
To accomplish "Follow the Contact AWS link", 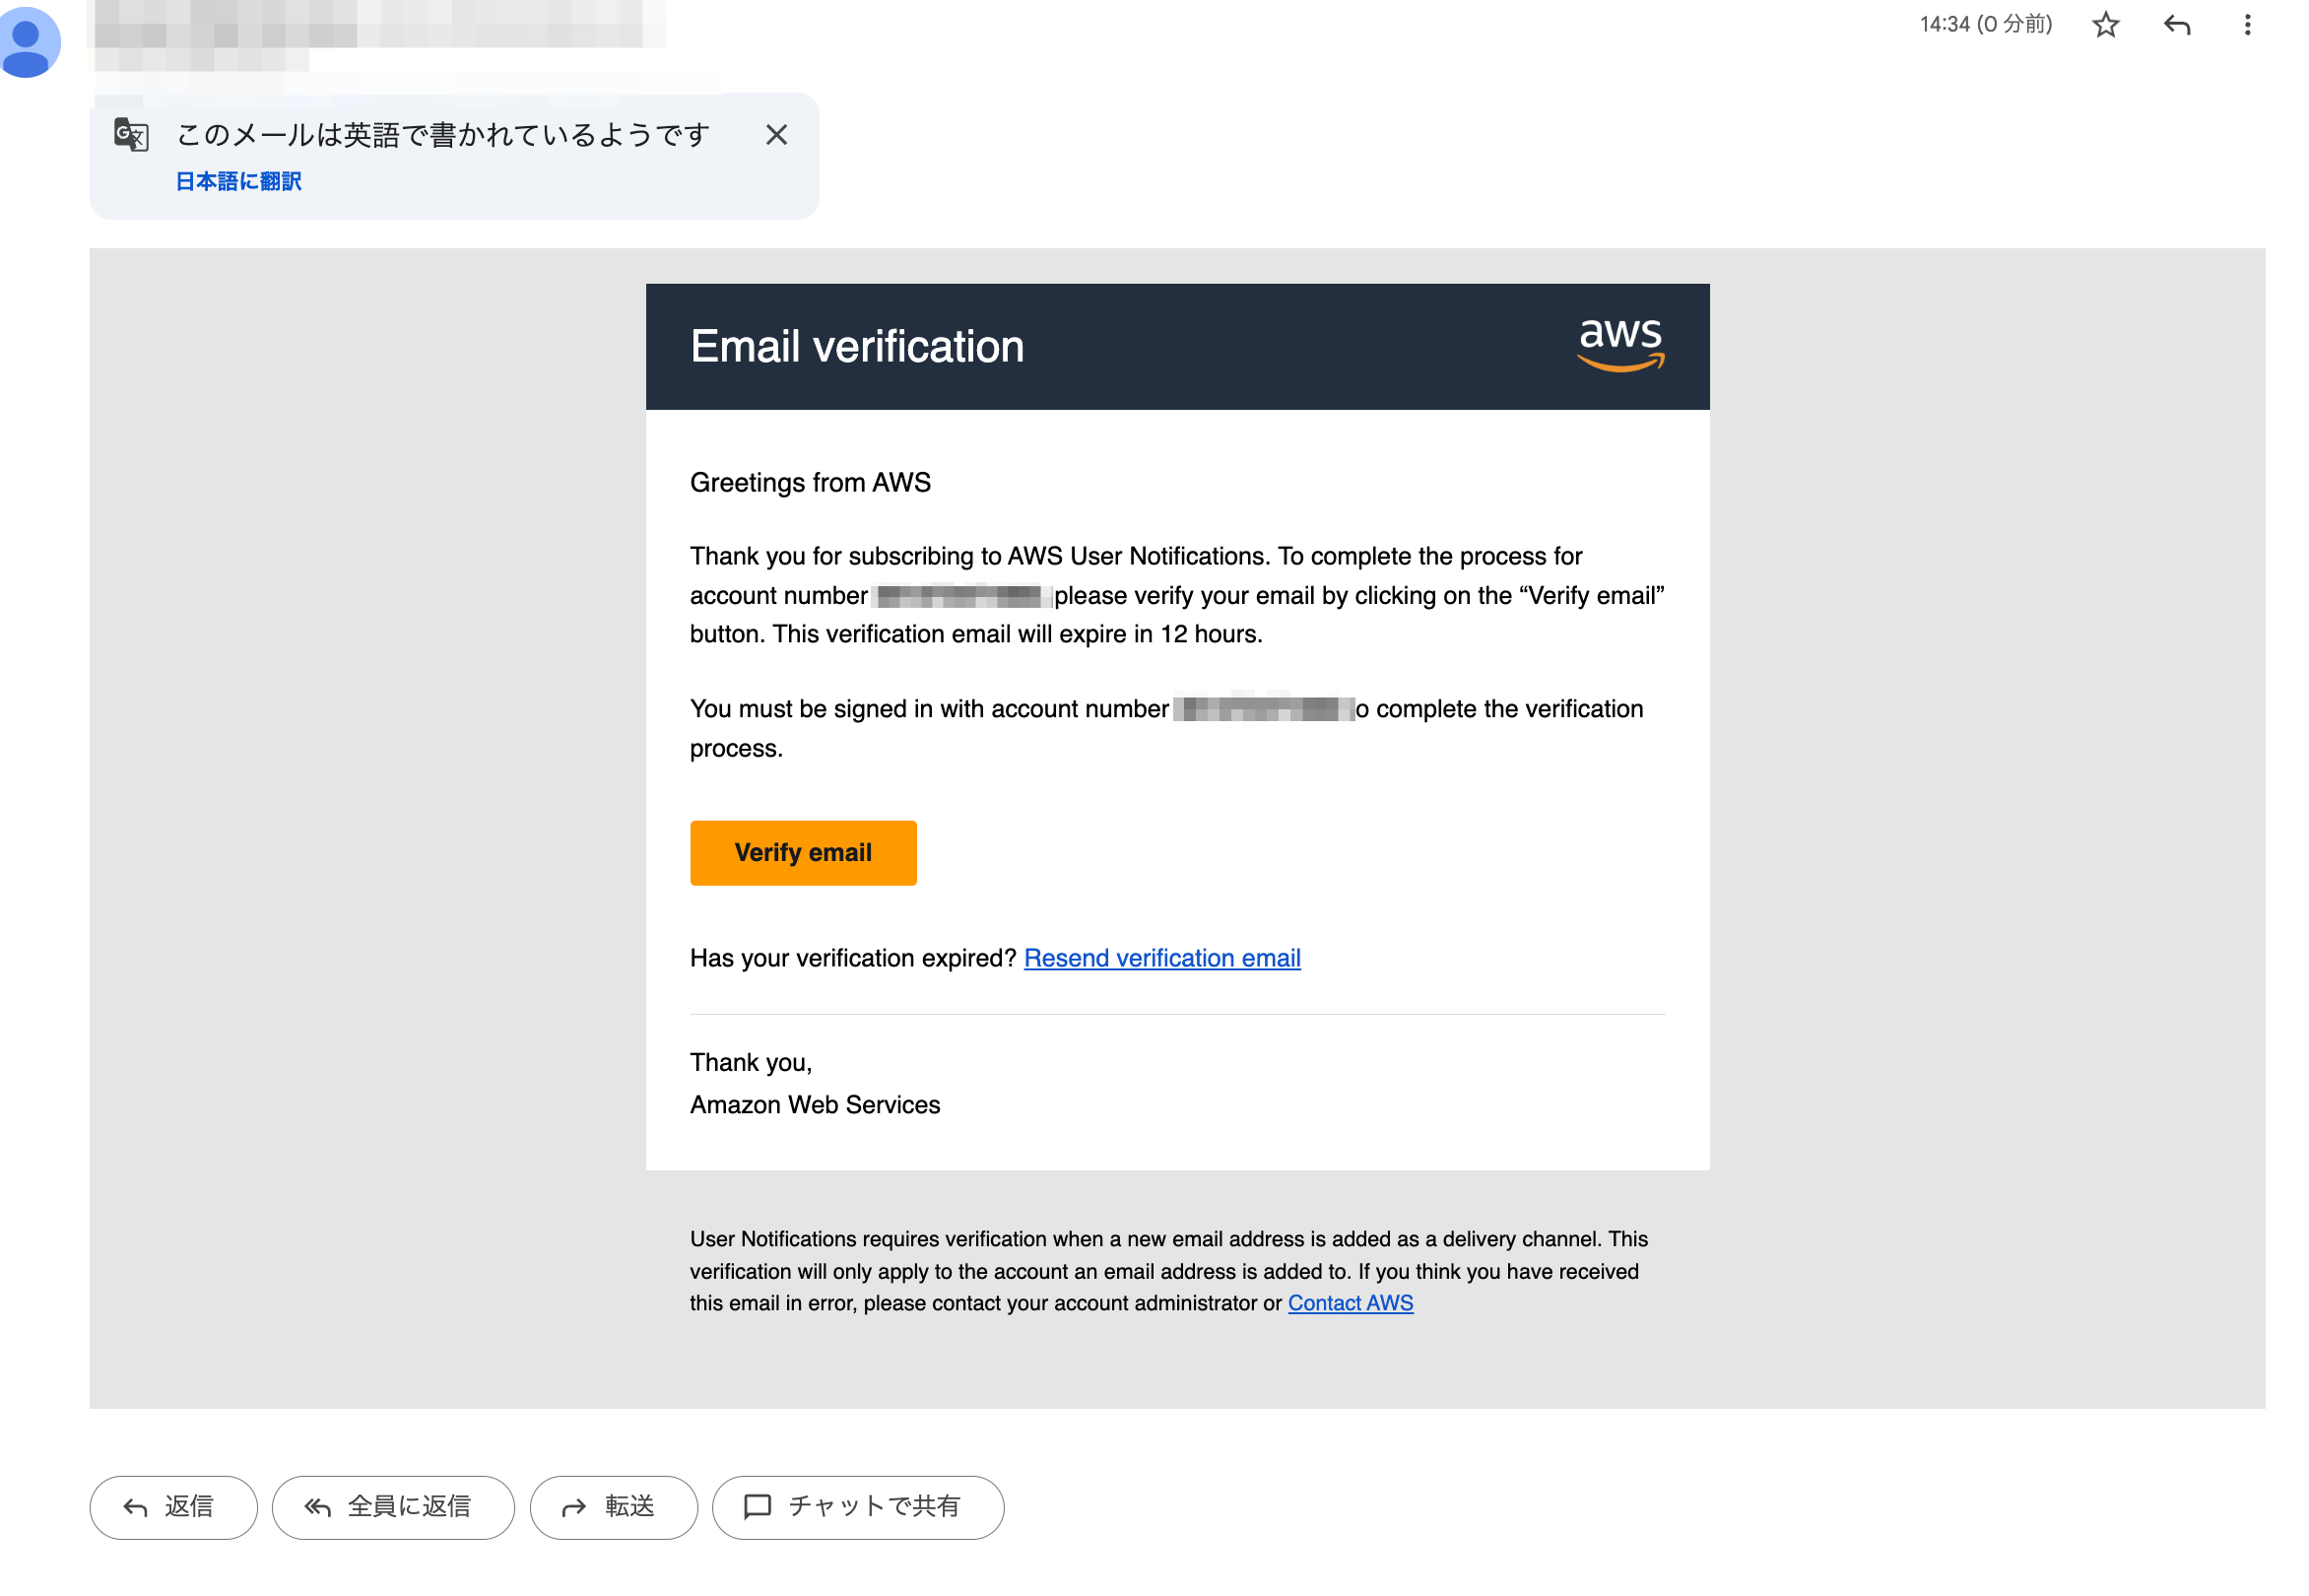I will [1349, 1303].
